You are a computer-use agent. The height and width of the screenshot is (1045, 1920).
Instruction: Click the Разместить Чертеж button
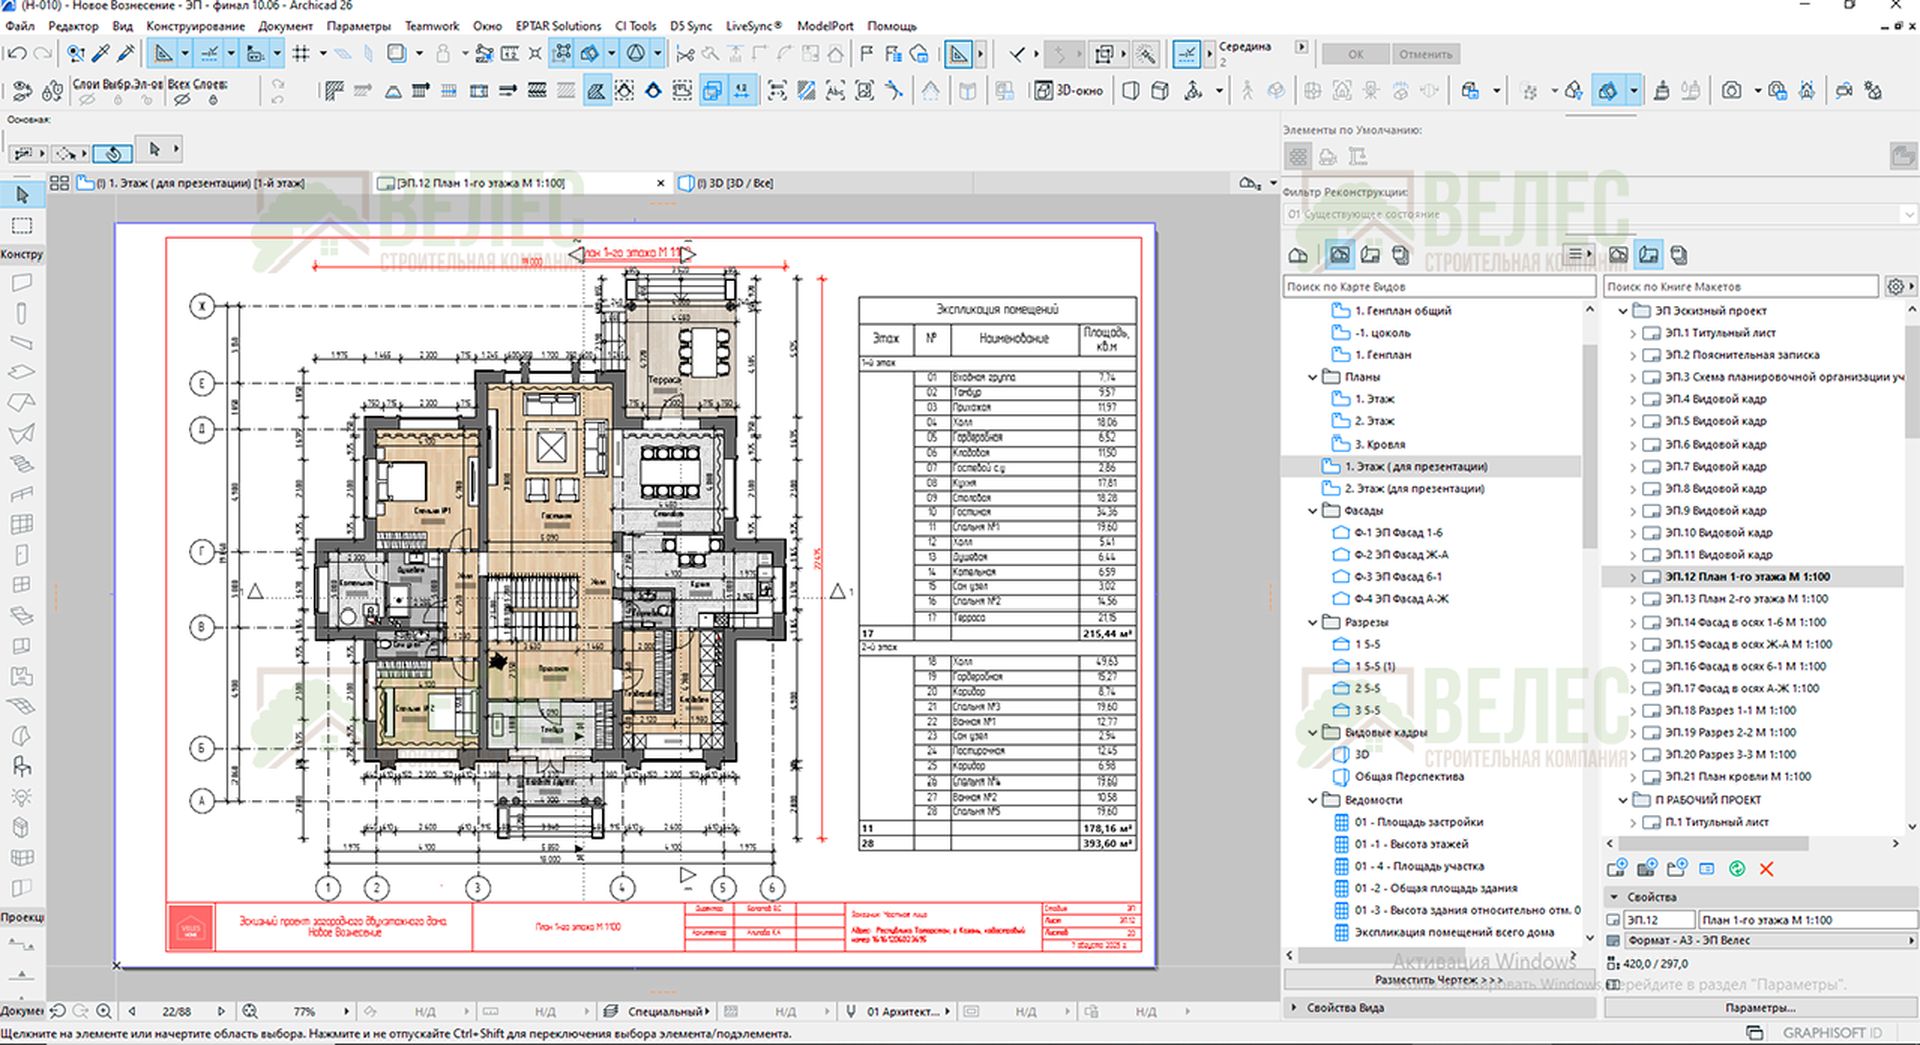tap(1438, 980)
